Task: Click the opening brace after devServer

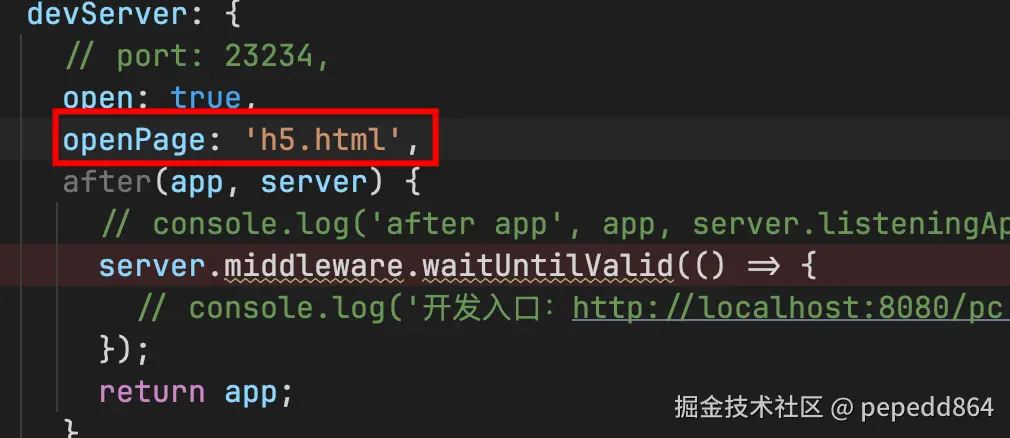Action: point(232,13)
